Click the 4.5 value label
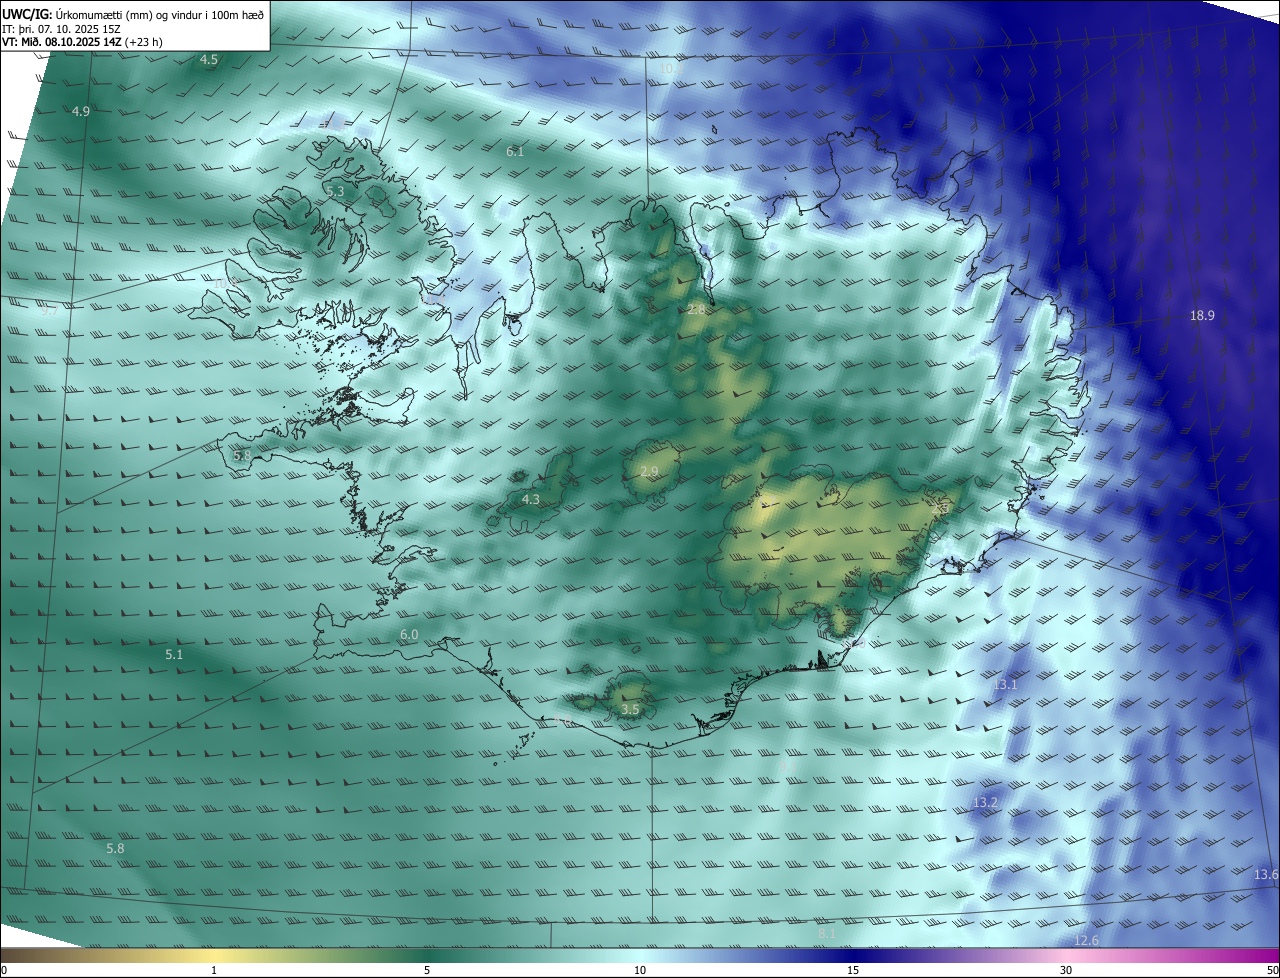This screenshot has width=1280, height=978. [209, 60]
